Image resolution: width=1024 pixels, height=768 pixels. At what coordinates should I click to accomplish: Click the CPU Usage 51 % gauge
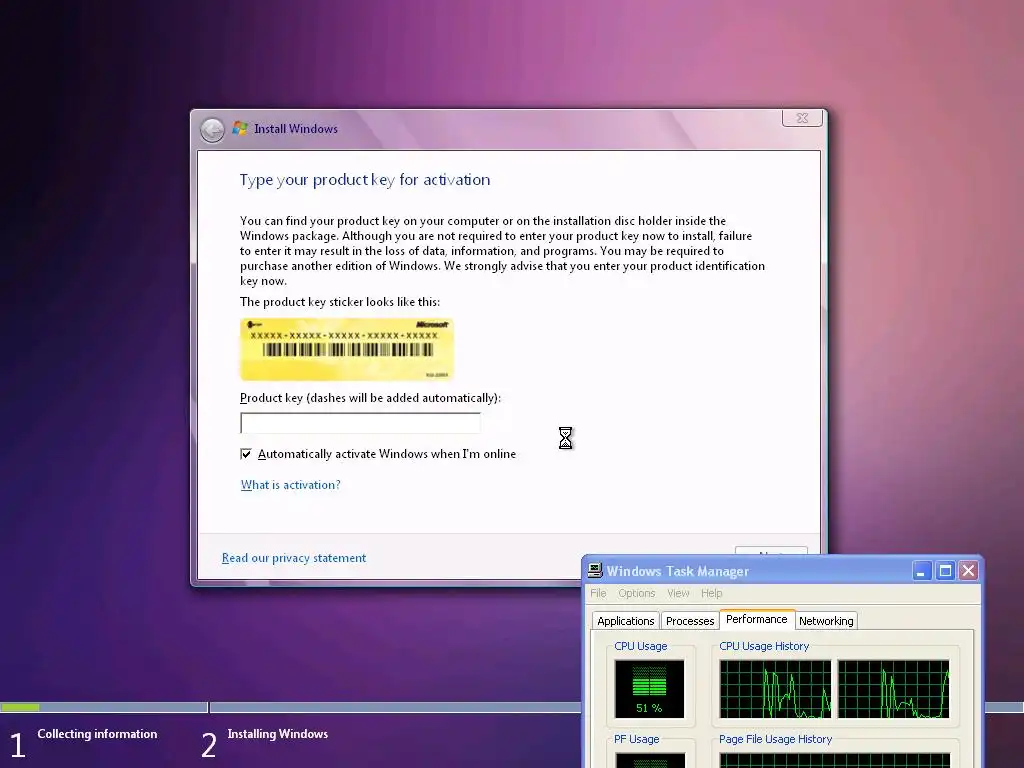[x=649, y=689]
